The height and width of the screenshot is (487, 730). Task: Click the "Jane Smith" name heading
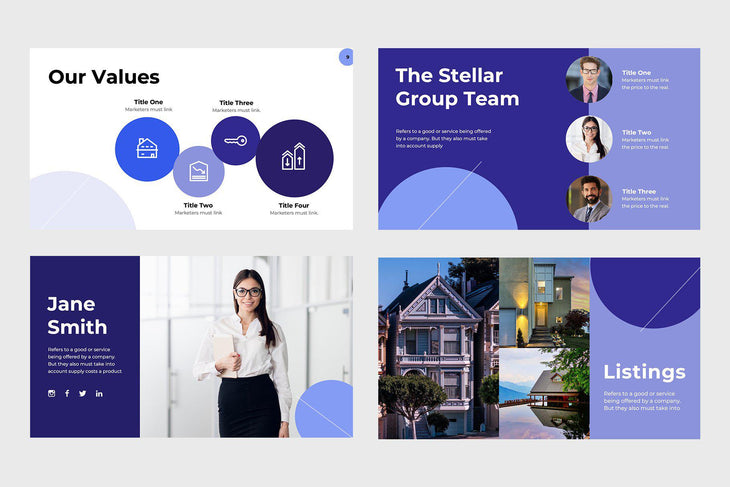(x=77, y=315)
